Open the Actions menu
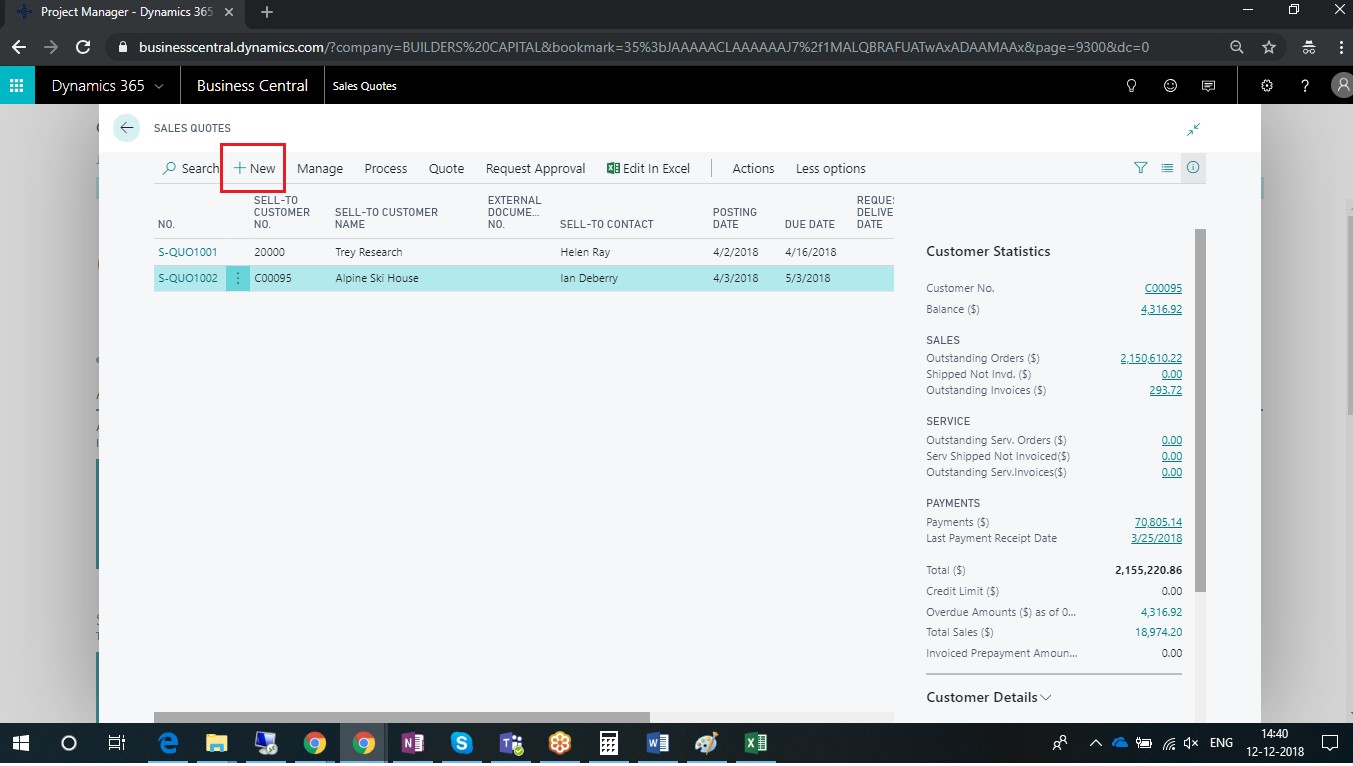 (753, 168)
